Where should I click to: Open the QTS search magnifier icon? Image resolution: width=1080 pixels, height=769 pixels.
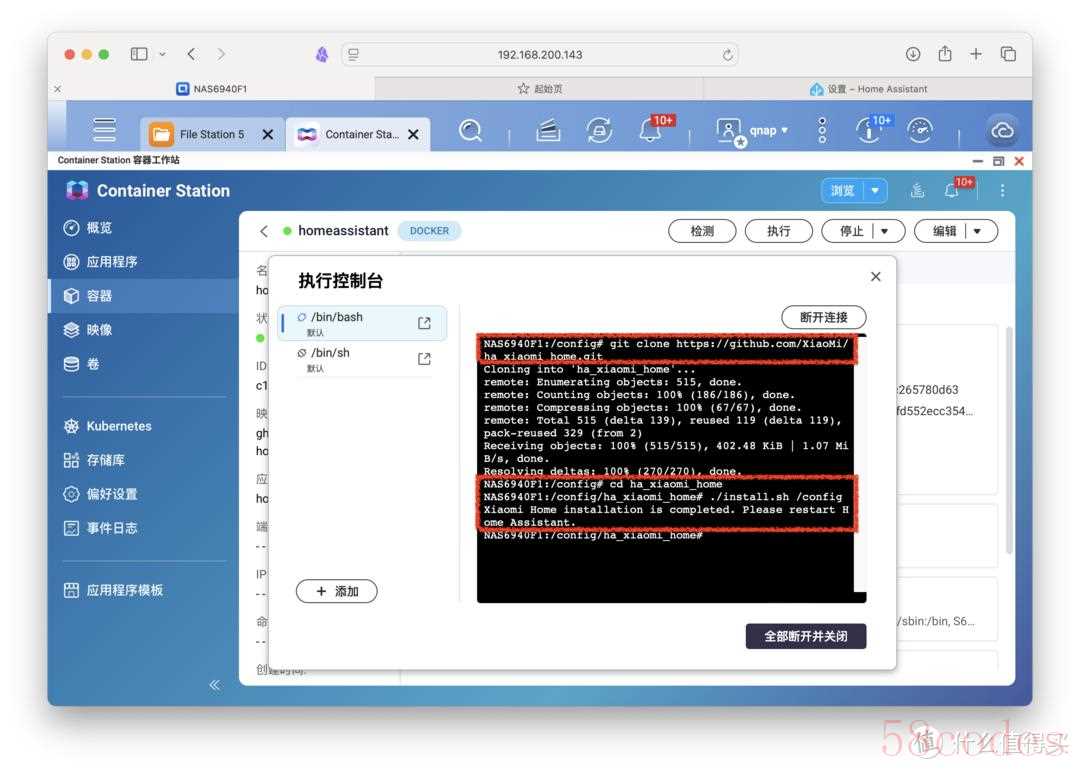tap(470, 130)
